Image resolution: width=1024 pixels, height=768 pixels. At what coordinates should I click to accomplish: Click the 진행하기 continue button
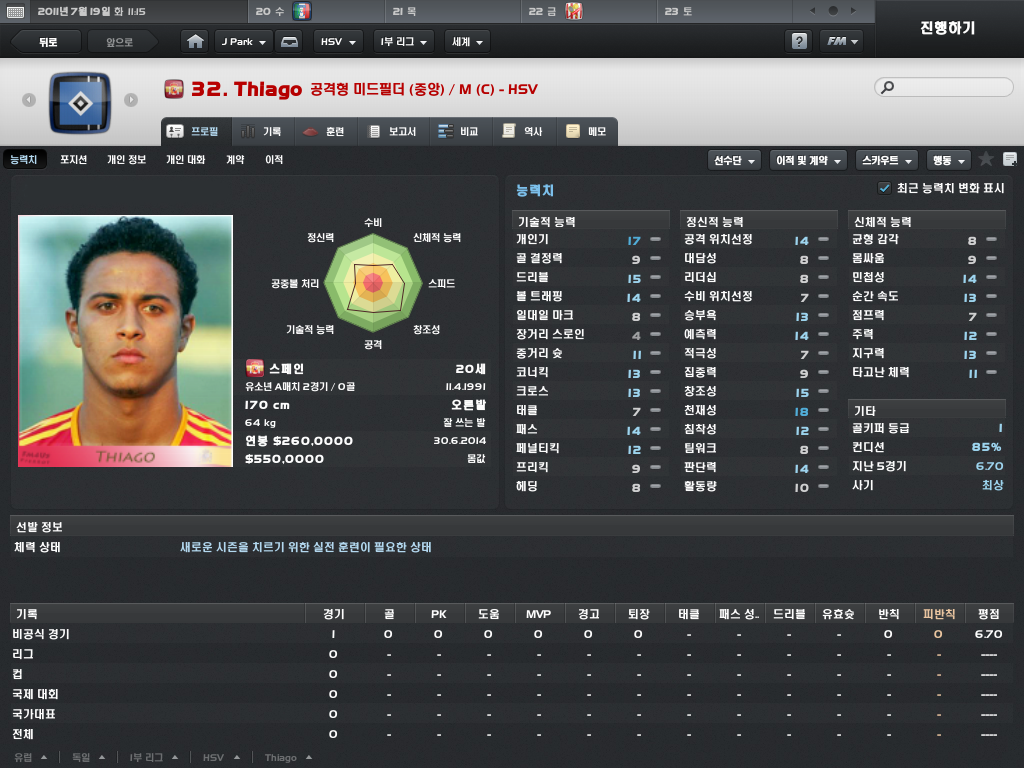pyautogui.click(x=948, y=28)
